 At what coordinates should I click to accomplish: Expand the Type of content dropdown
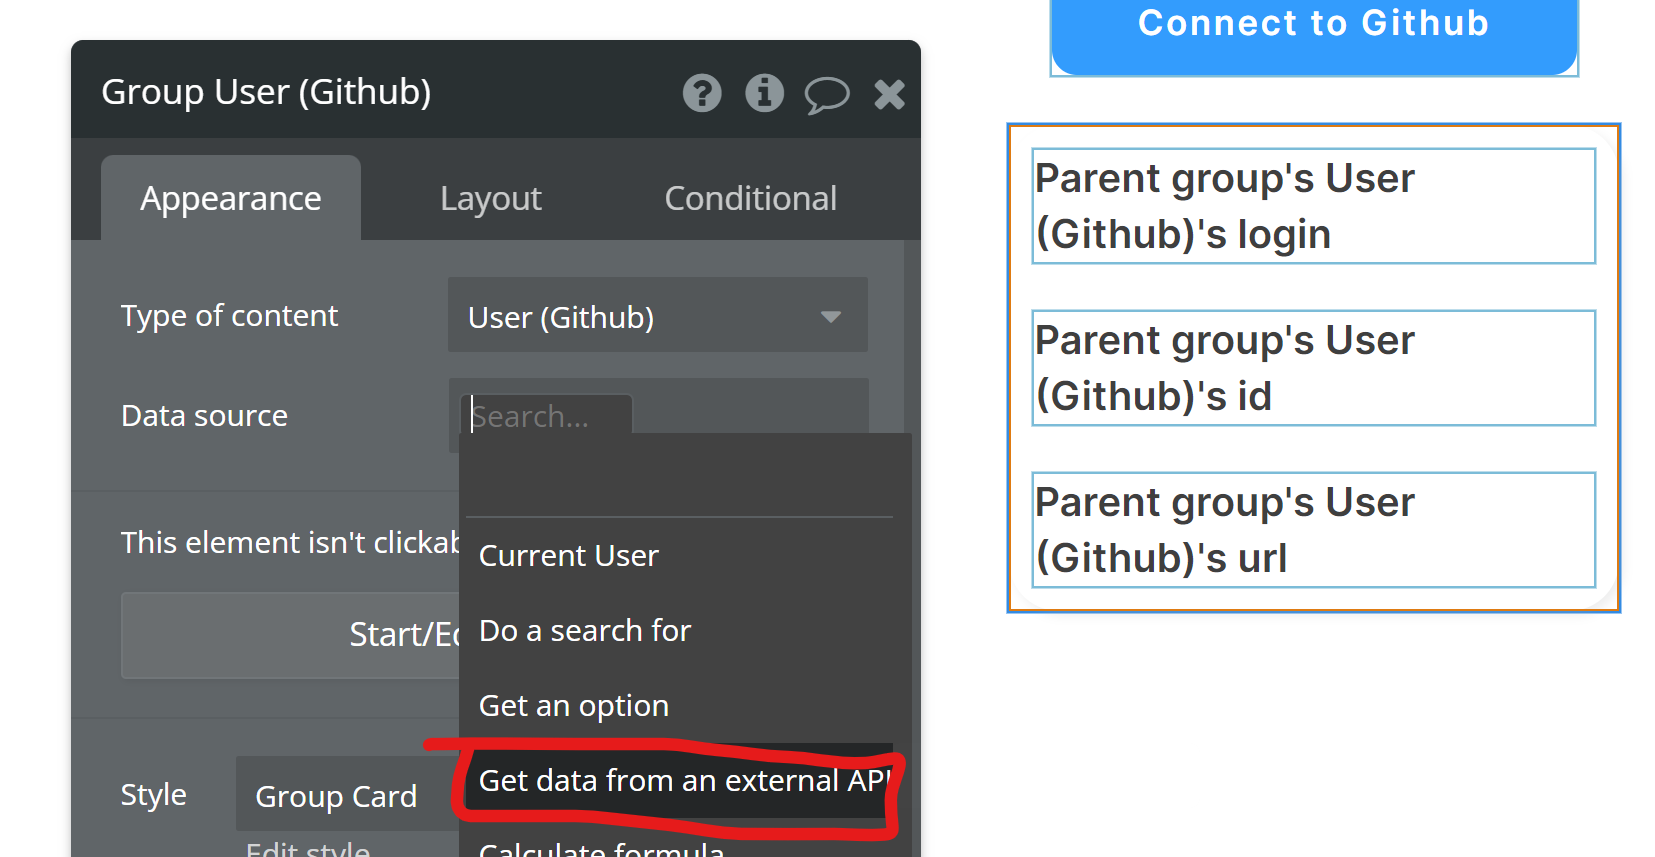tap(657, 316)
